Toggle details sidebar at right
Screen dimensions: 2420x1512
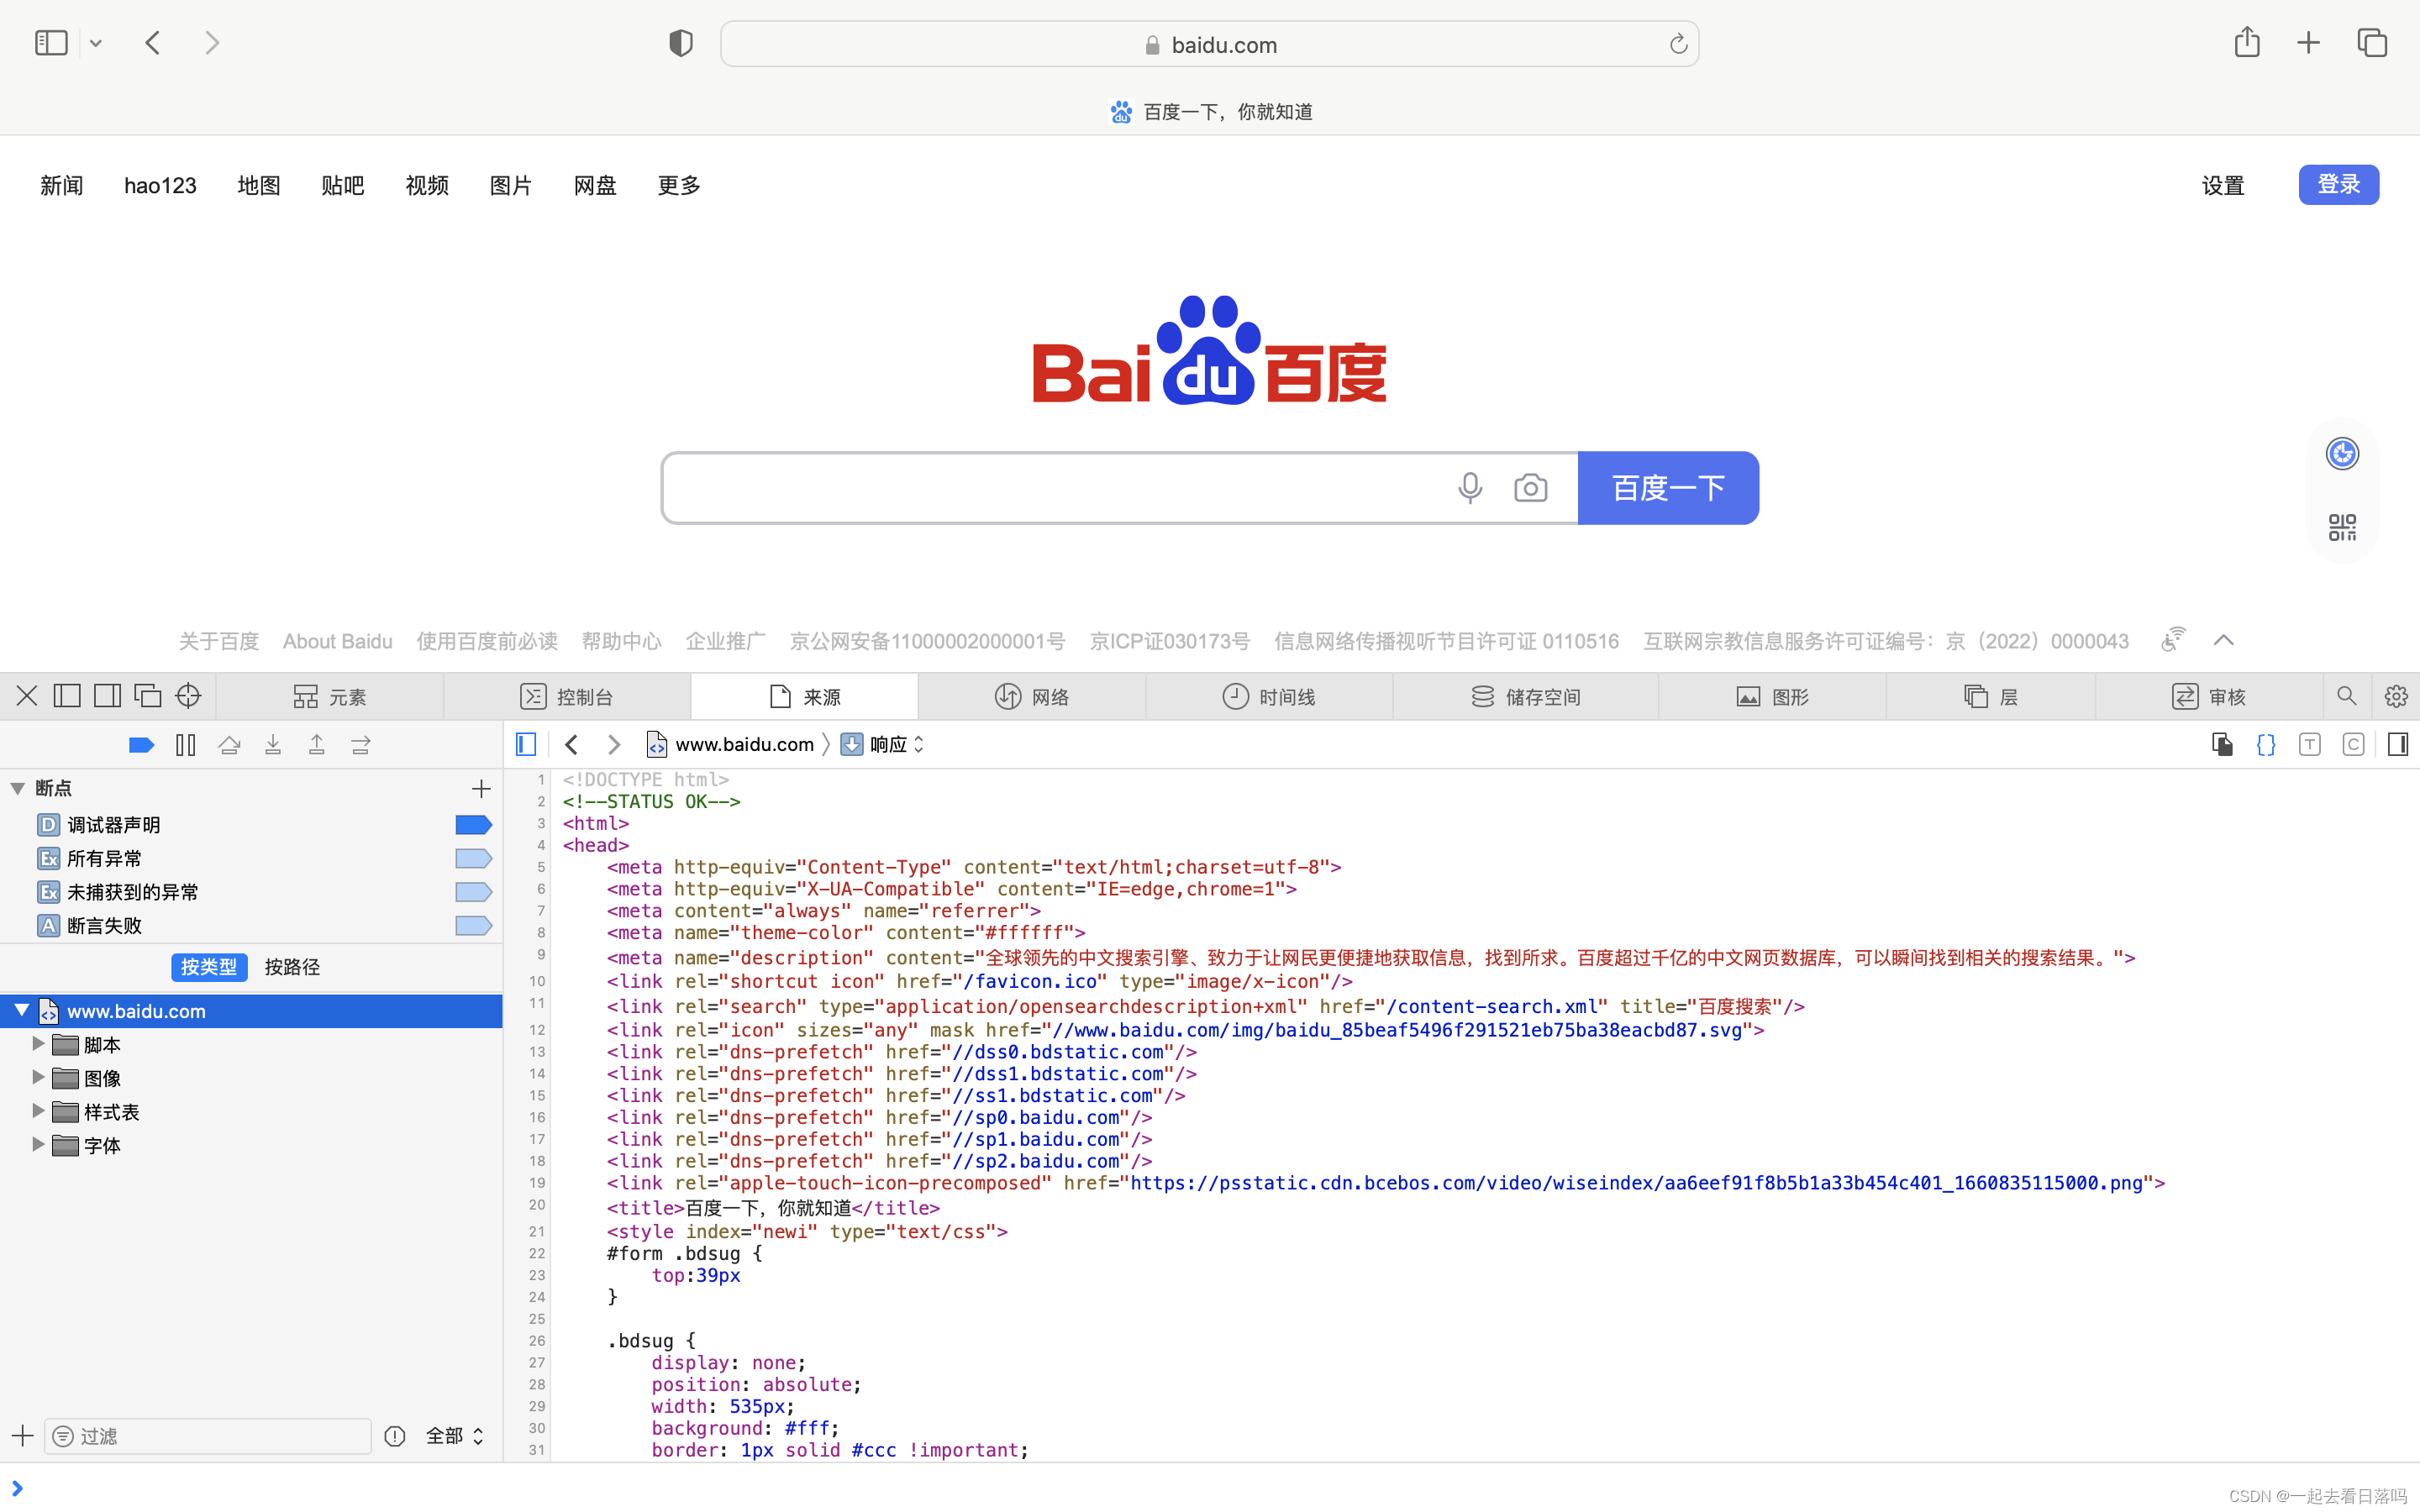point(2397,745)
